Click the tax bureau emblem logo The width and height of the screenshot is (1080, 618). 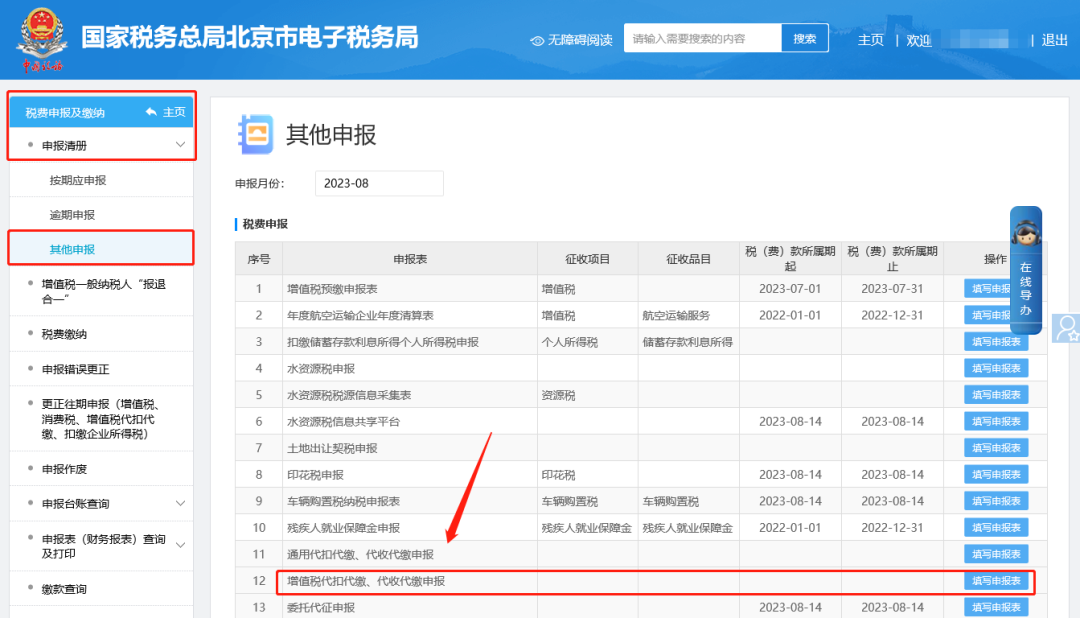[x=41, y=38]
